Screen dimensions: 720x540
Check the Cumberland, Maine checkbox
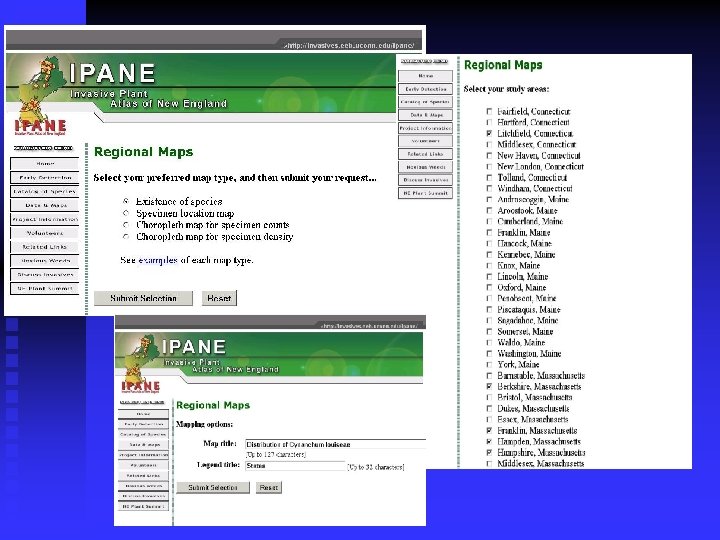(489, 221)
